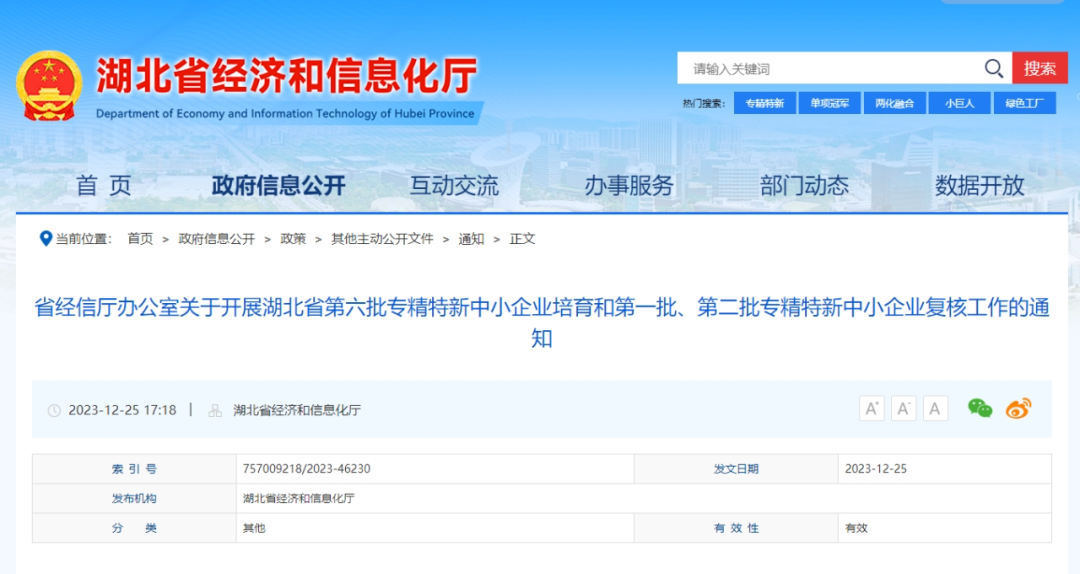Click the magnifier search icon

coord(993,68)
